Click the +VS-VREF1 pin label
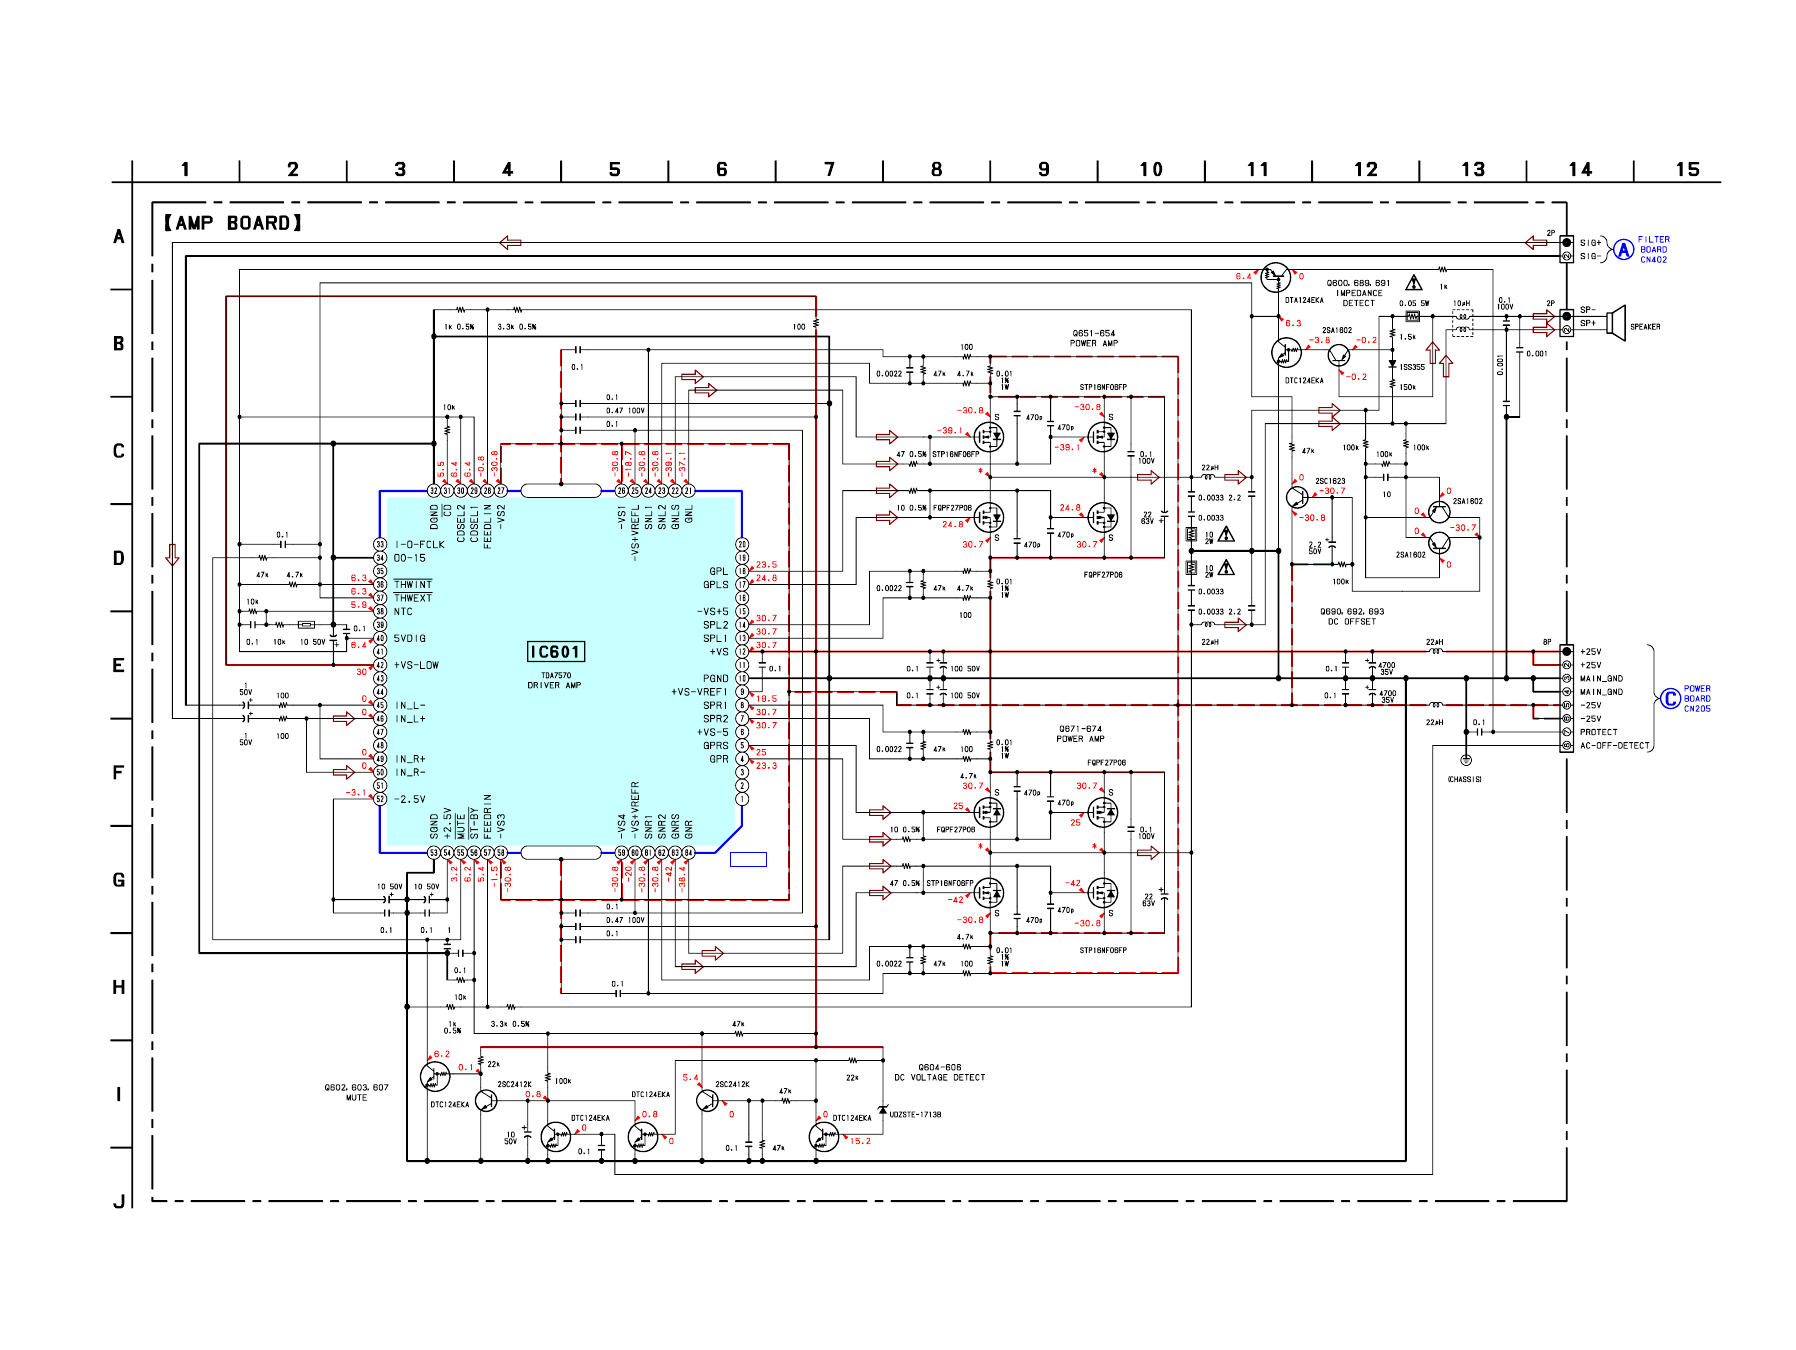 coord(700,692)
